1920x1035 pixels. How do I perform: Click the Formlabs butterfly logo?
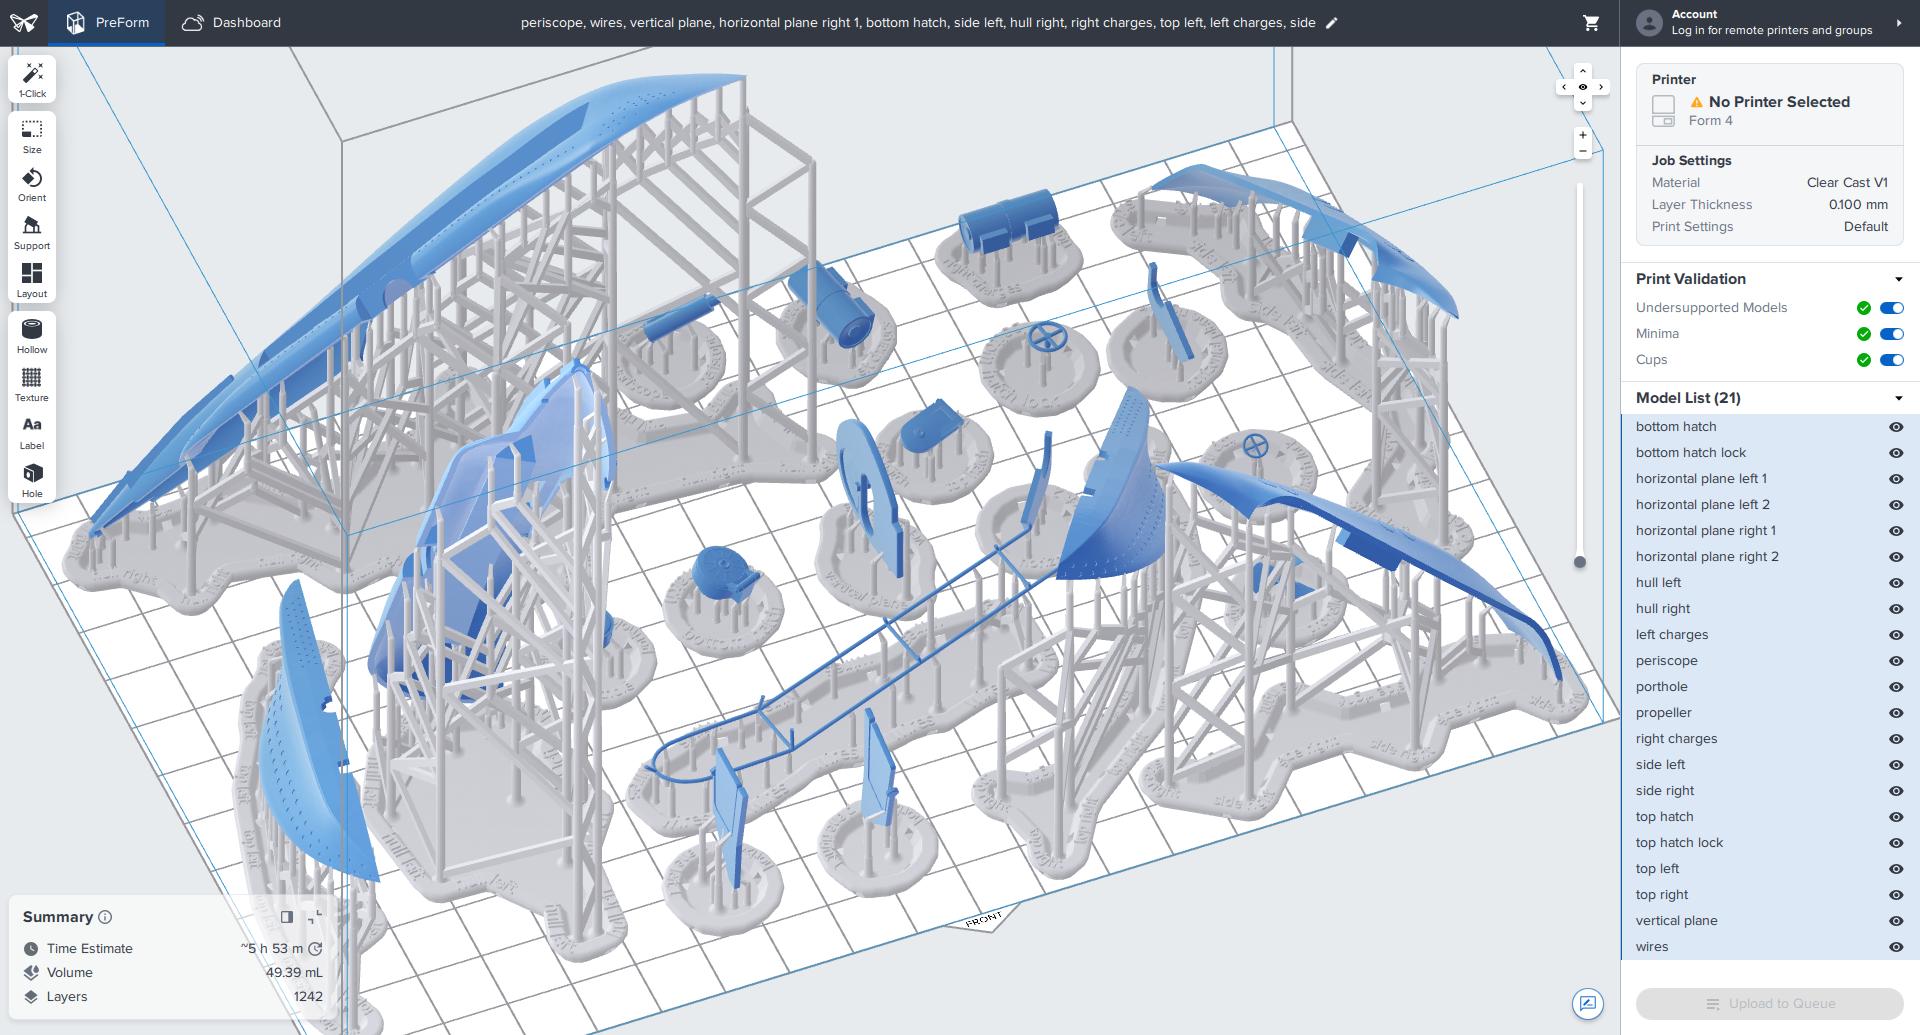(24, 22)
